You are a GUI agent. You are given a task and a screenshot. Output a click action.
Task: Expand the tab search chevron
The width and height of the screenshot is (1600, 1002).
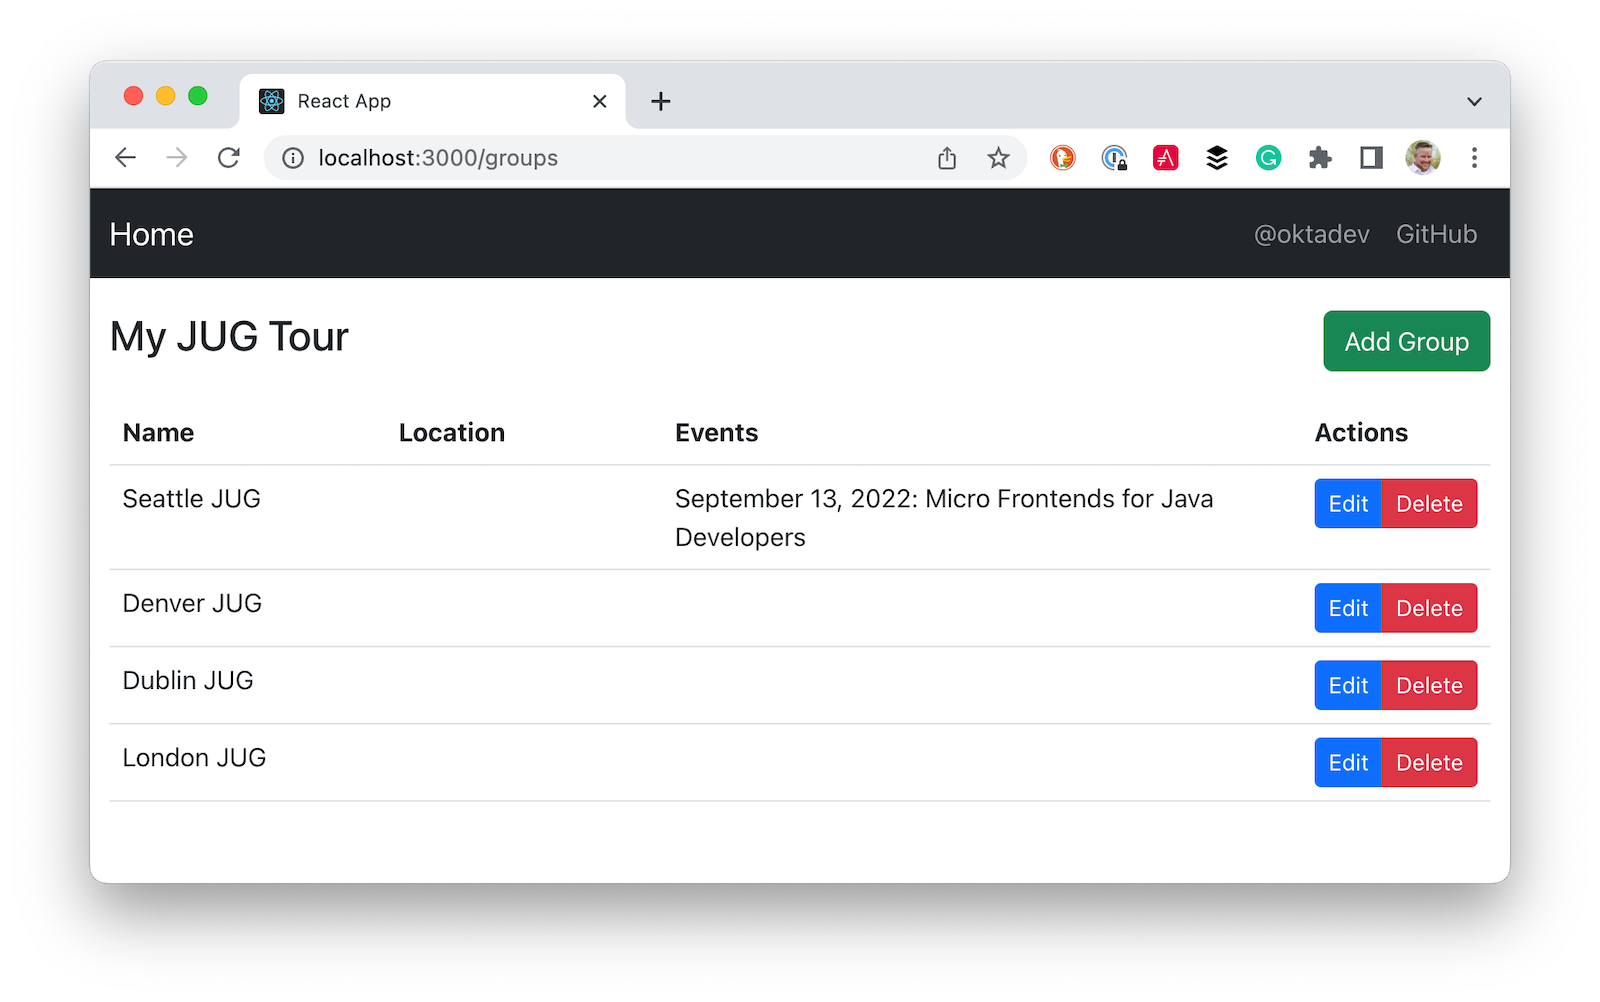click(1474, 102)
